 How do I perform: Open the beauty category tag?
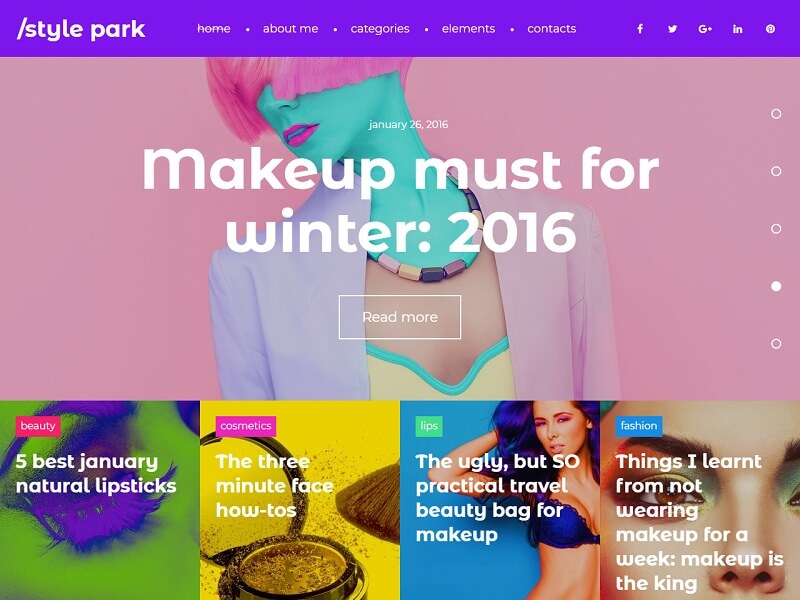pos(38,426)
